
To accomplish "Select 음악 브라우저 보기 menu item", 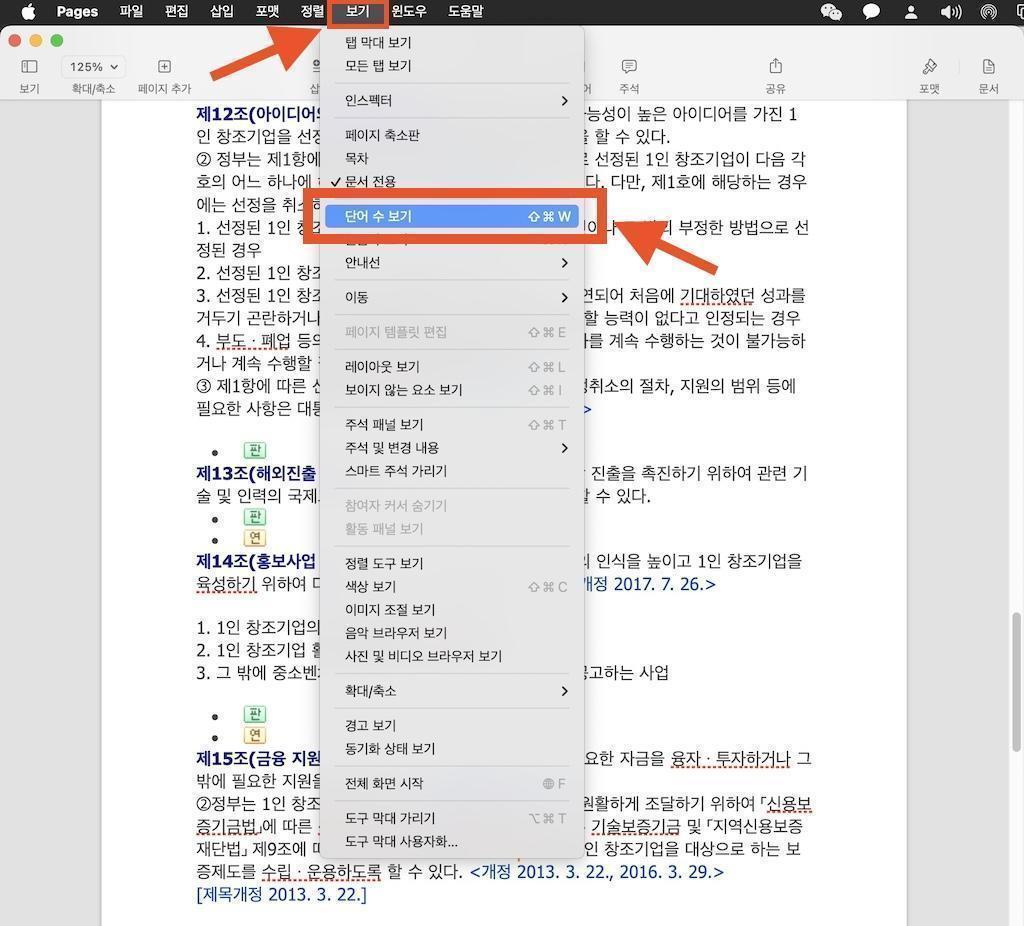I will (452, 633).
